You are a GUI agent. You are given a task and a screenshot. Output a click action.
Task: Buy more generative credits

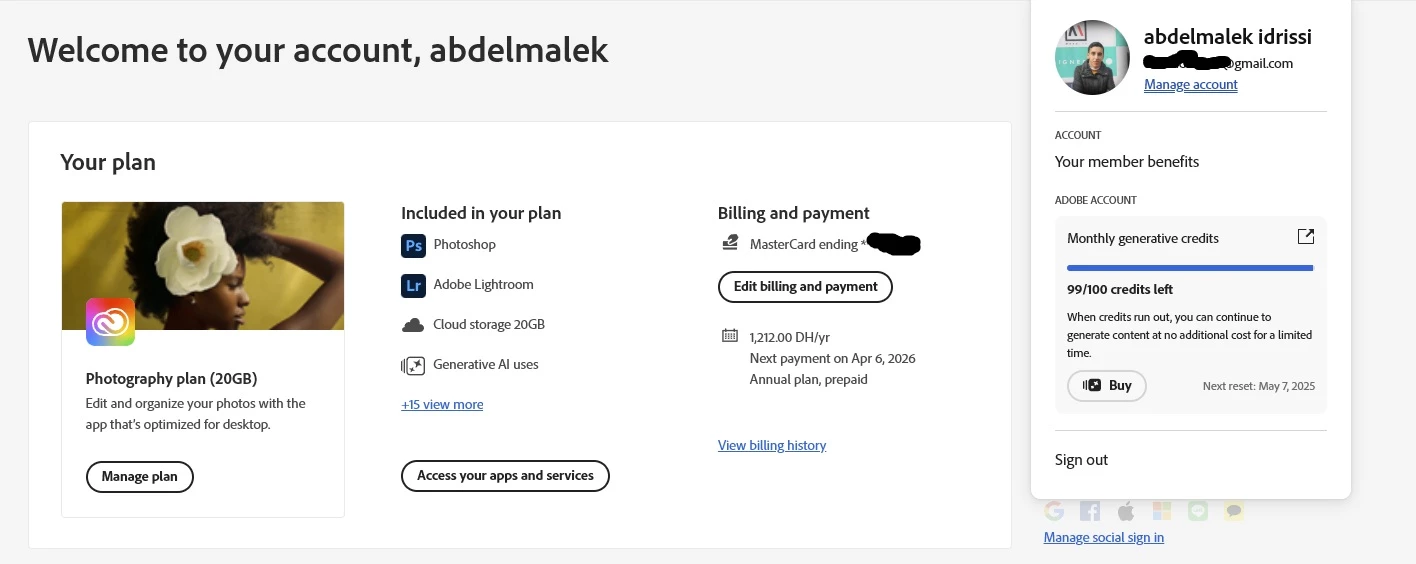point(1107,386)
